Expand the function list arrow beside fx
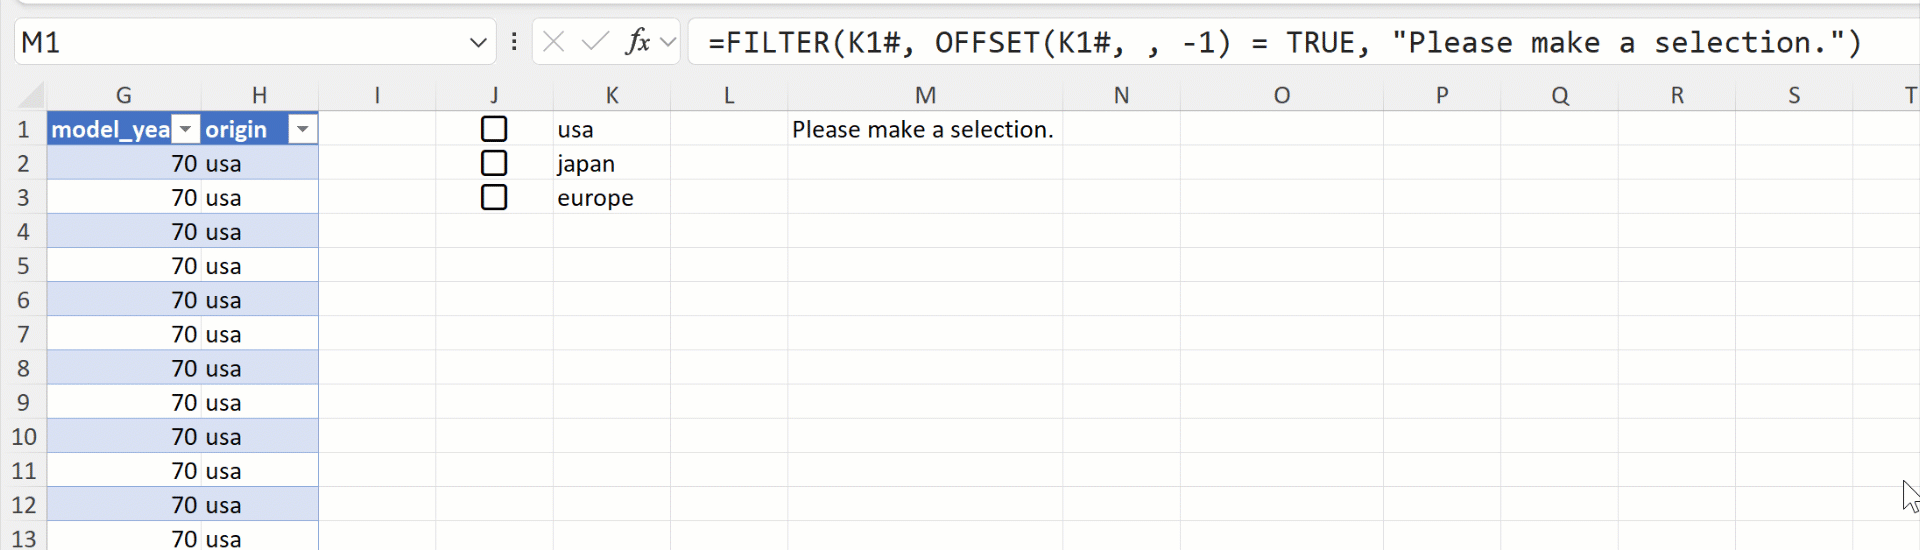 [x=668, y=42]
